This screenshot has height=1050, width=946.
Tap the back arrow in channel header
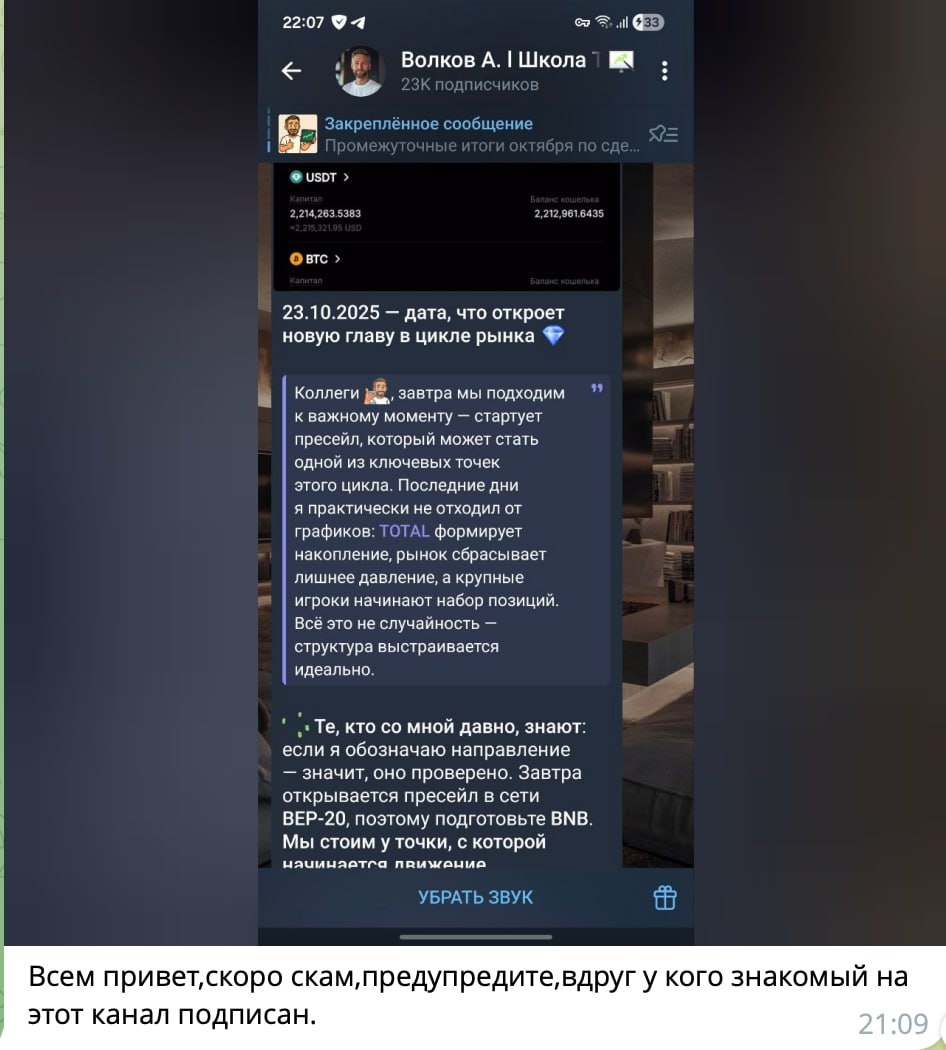coord(291,70)
